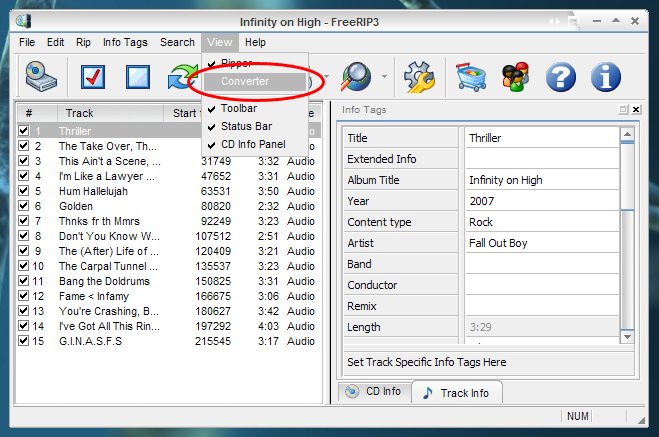The height and width of the screenshot is (437, 659).
Task: Select the track row You're Crashing, B...
Action: click(x=169, y=311)
